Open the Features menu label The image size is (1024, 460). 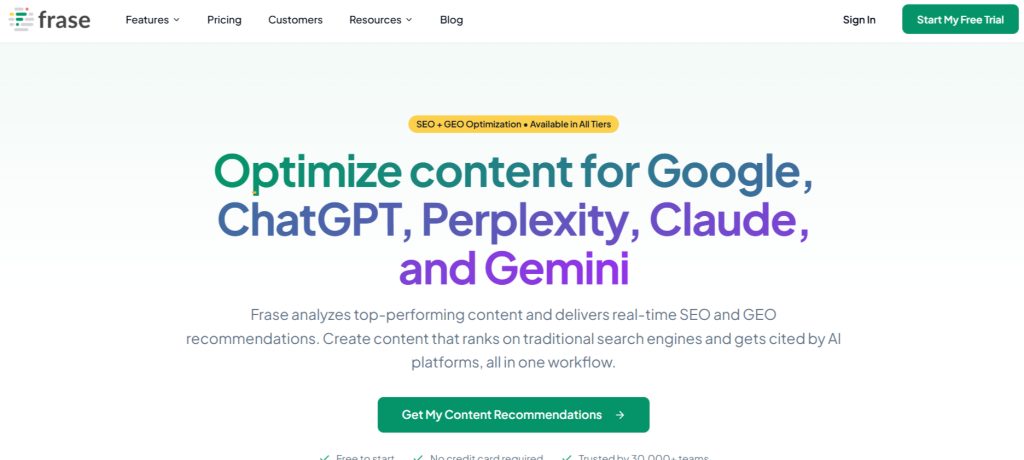tap(146, 20)
